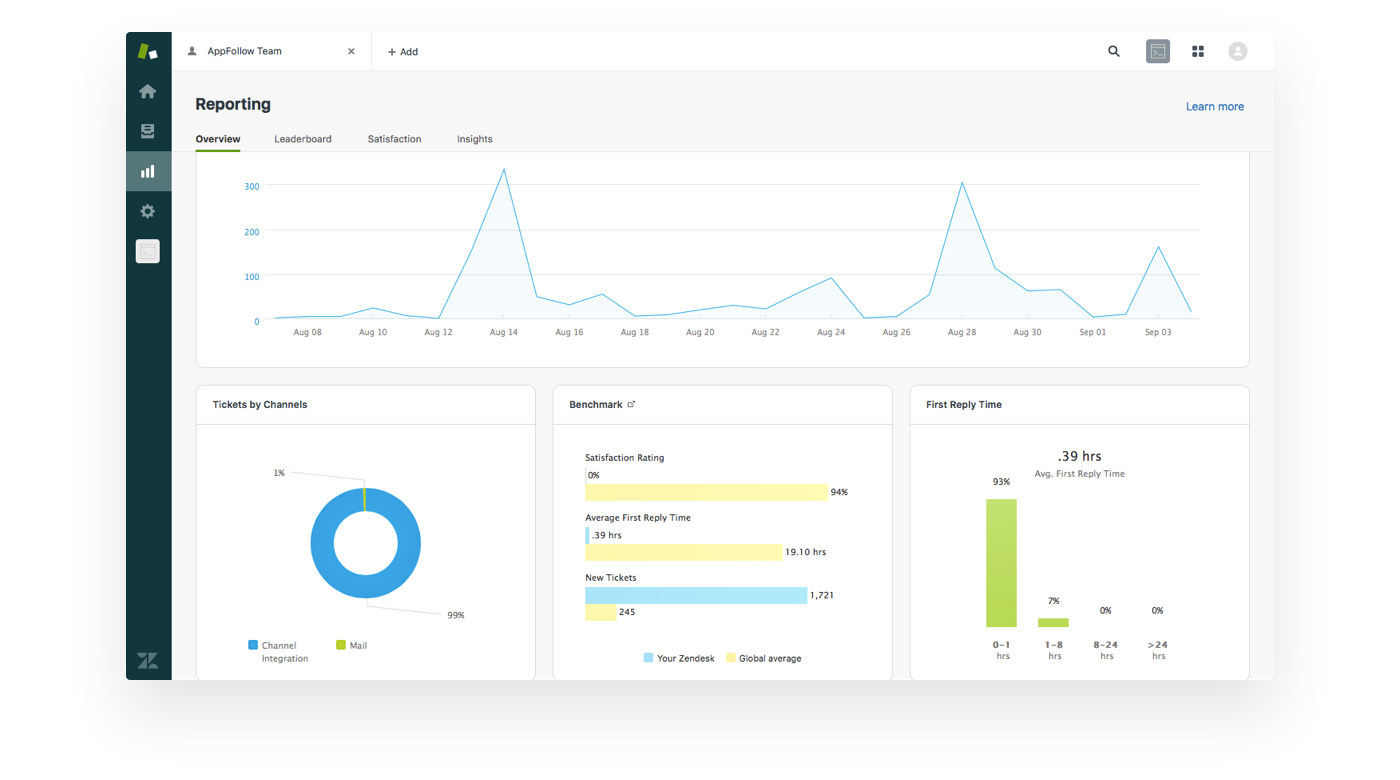The width and height of the screenshot is (1400, 780).
Task: Click the Reporting bar chart sidebar icon
Action: coord(148,172)
